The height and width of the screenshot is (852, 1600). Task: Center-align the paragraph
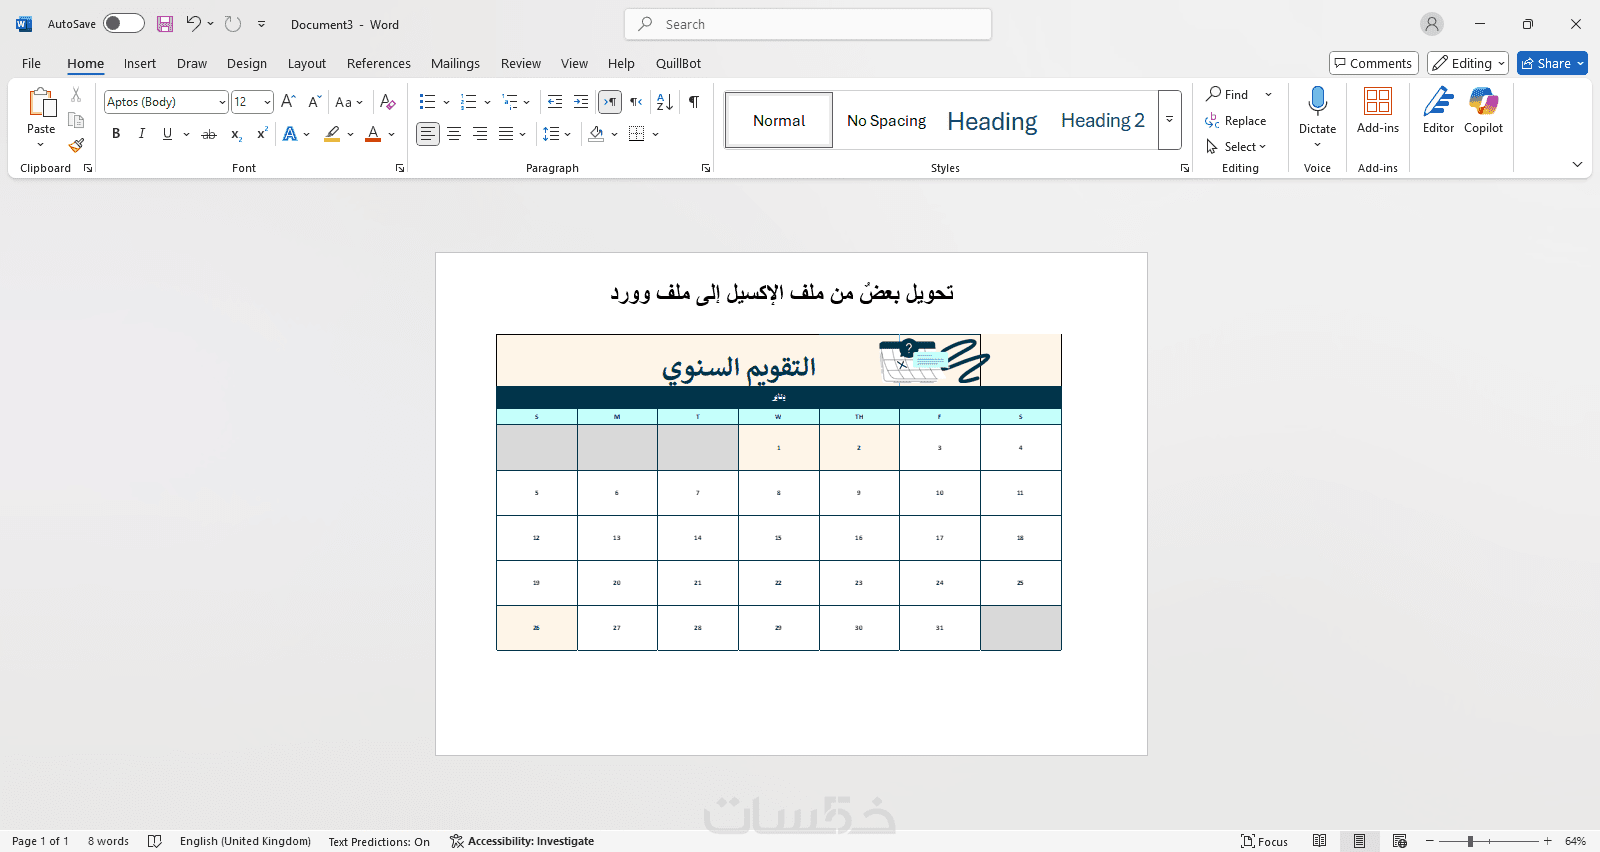coord(454,134)
